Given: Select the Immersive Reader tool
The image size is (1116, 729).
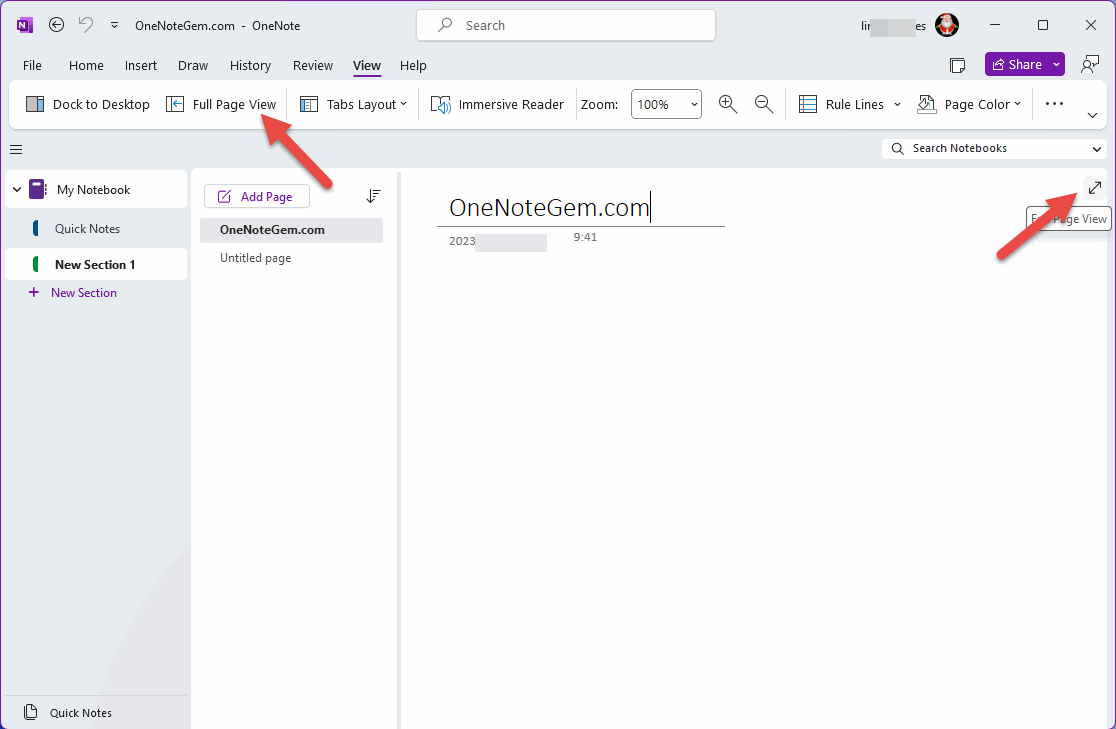Looking at the screenshot, I should coord(496,104).
